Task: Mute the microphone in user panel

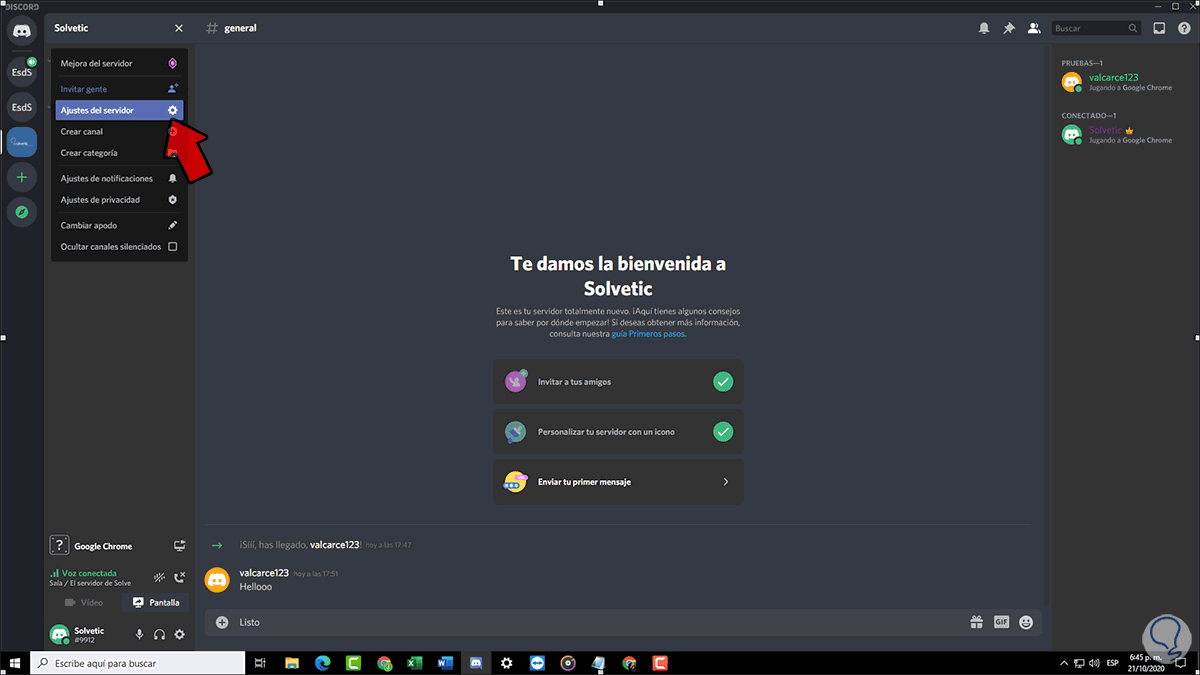Action: point(139,634)
